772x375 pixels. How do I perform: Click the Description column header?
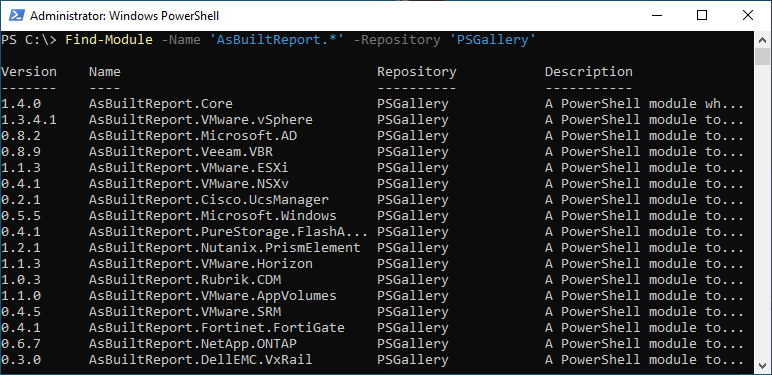coord(588,72)
